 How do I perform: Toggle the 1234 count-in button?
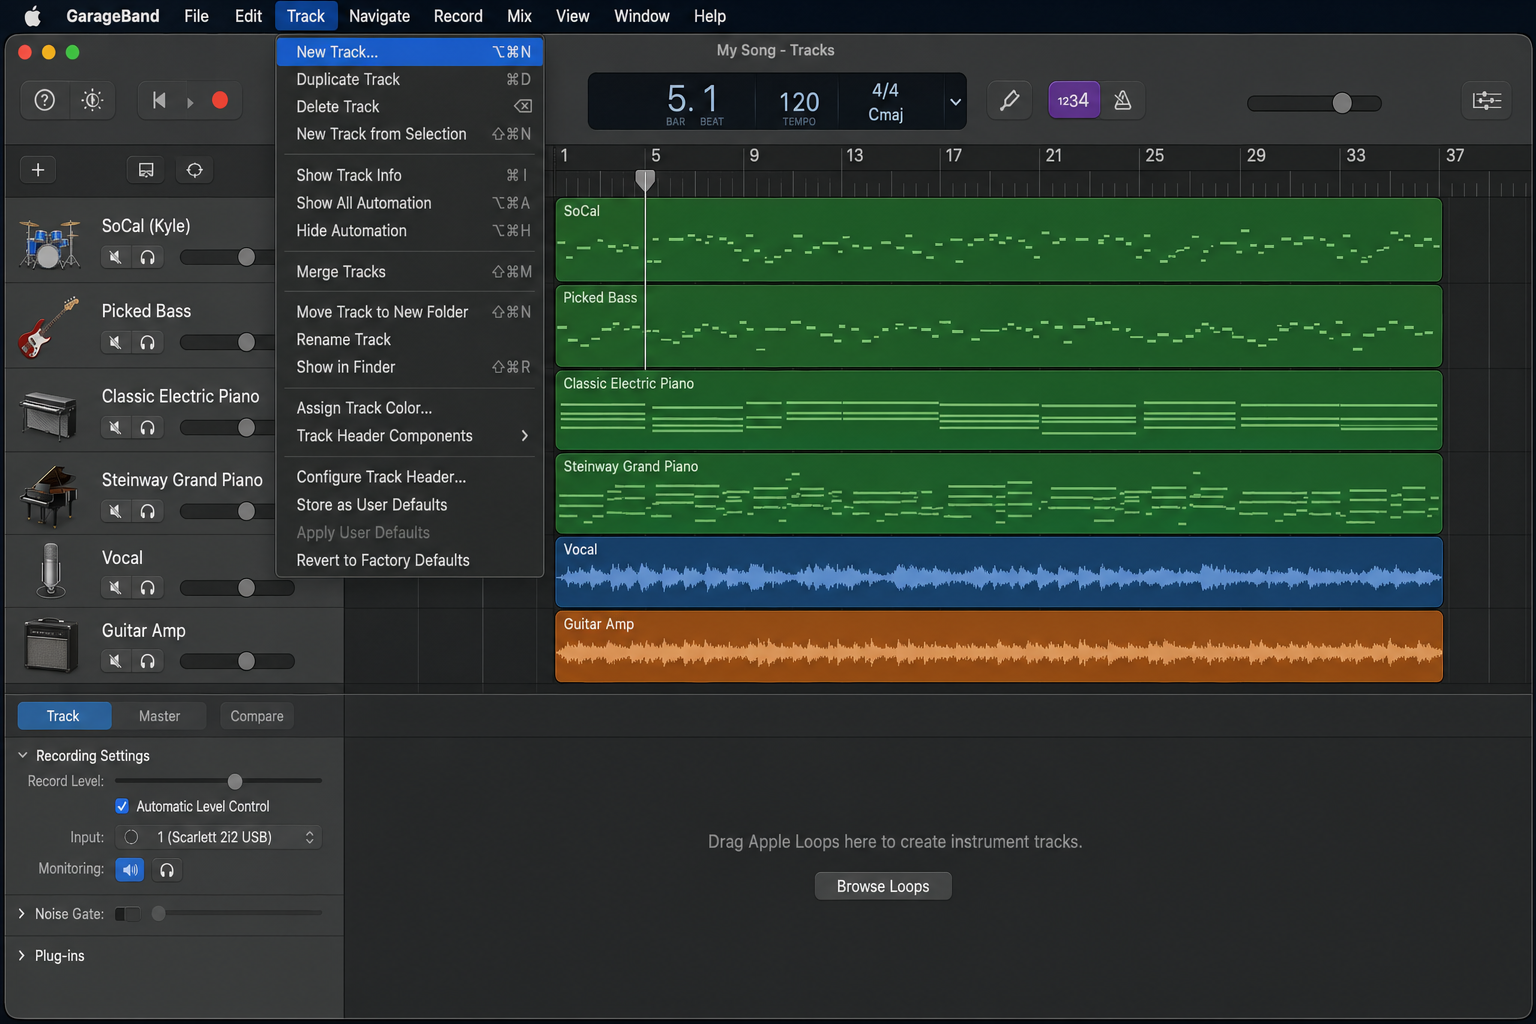[x=1074, y=100]
